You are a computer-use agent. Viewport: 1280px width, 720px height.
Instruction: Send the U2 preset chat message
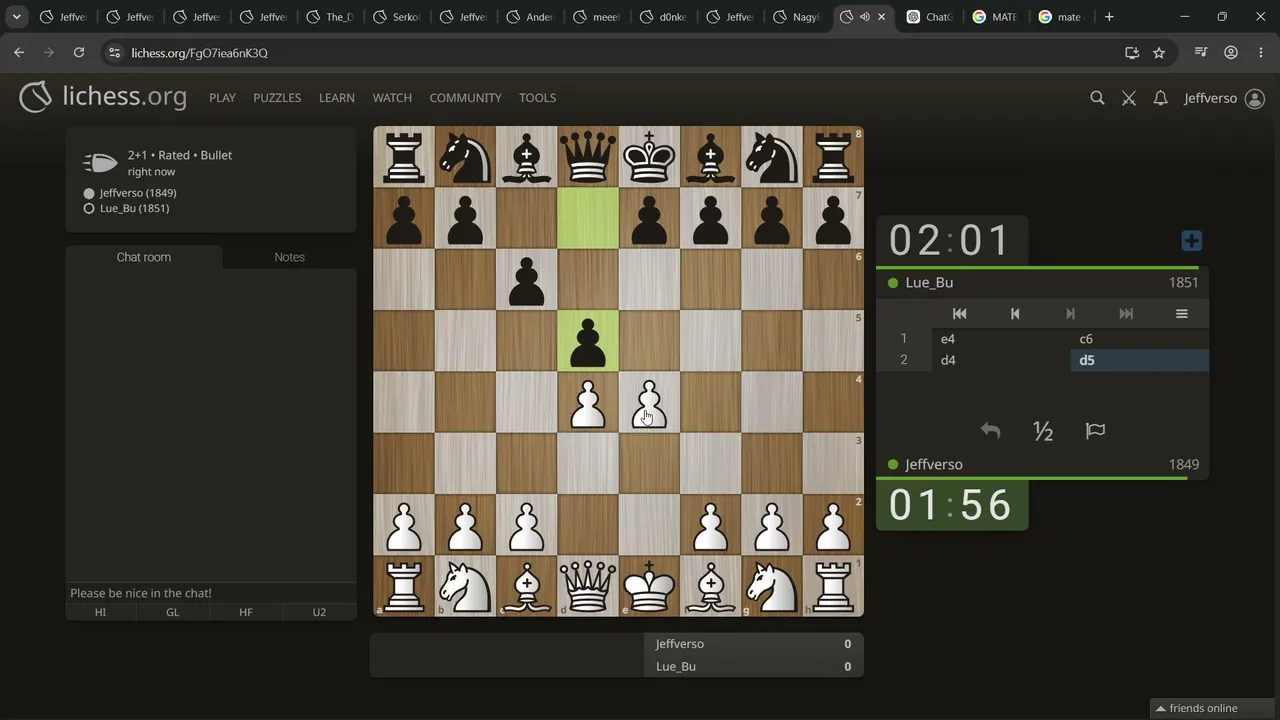[x=319, y=612]
